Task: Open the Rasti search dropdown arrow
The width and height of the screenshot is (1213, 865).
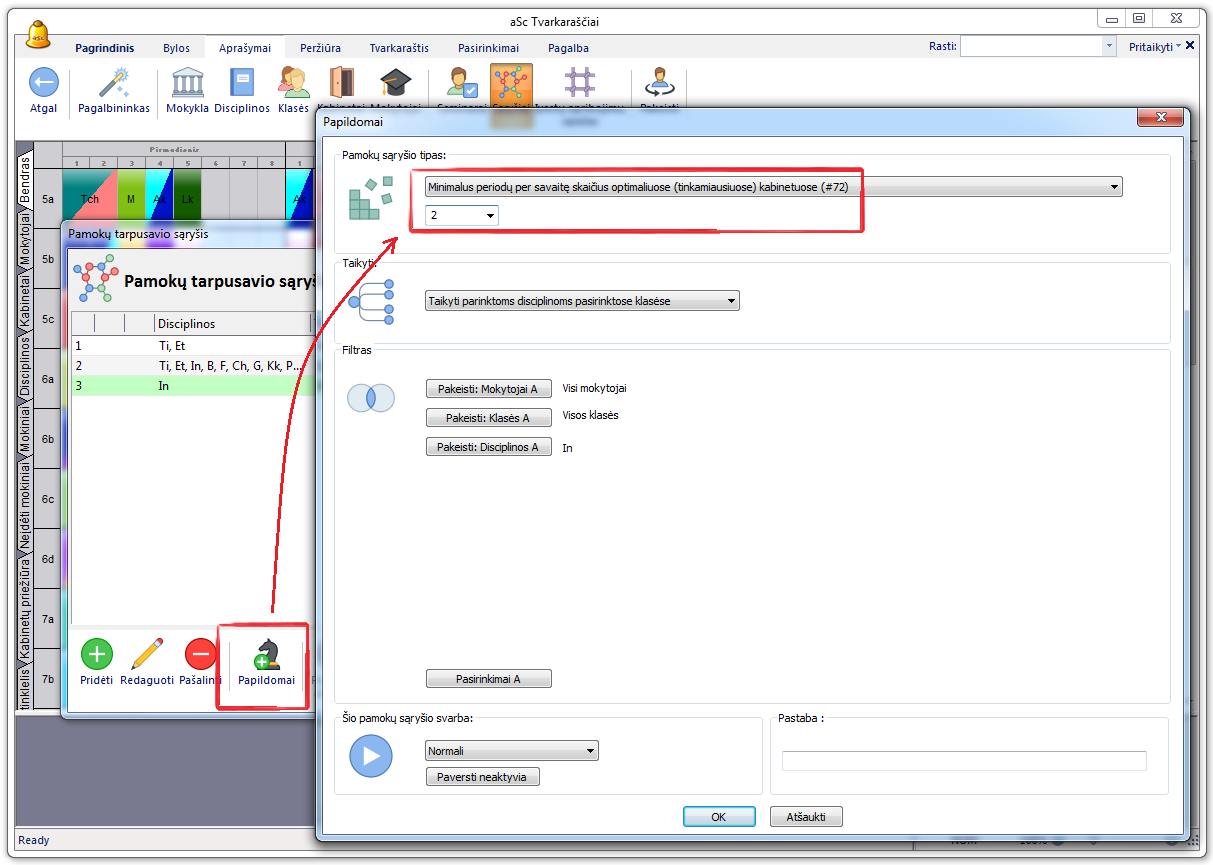Action: point(1108,46)
